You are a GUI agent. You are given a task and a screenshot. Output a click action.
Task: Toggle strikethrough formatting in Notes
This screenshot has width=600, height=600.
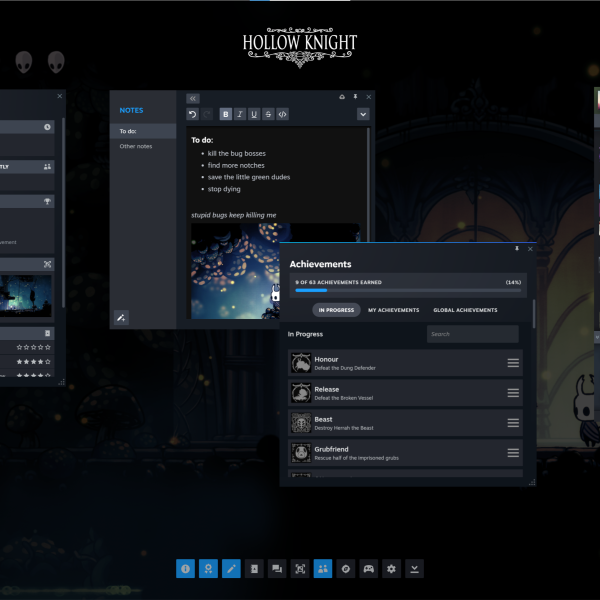coord(268,114)
